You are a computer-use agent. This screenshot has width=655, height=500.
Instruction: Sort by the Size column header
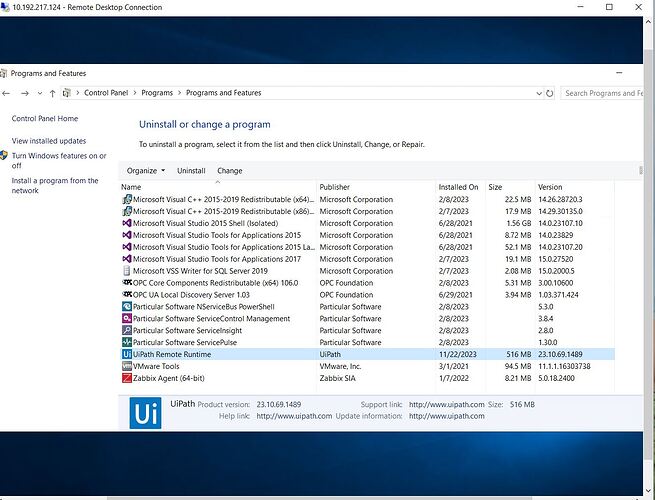click(510, 187)
